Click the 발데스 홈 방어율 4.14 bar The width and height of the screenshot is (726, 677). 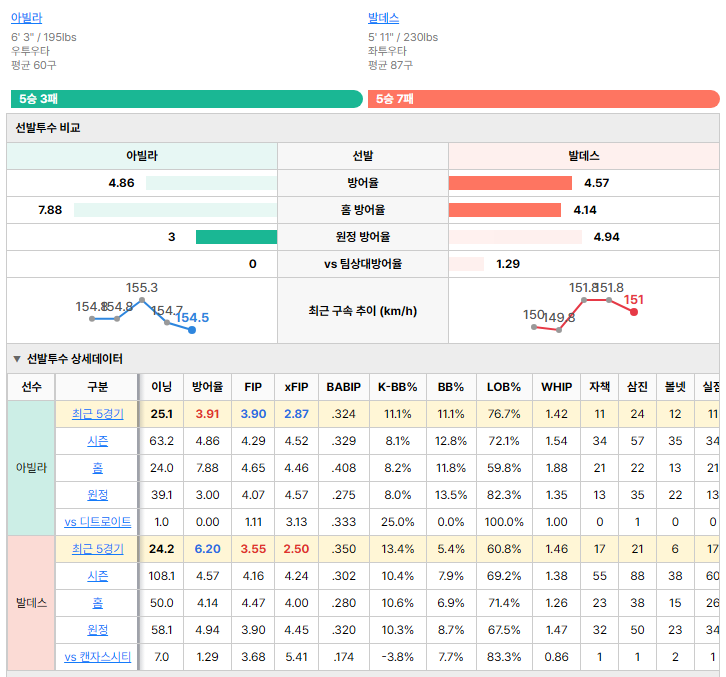[x=505, y=210]
